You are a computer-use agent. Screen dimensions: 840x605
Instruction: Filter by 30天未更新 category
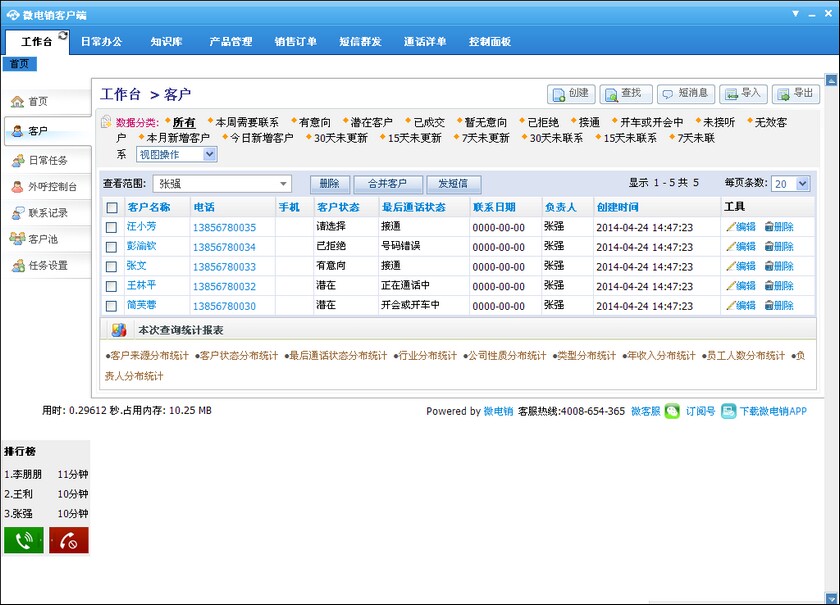pyautogui.click(x=341, y=138)
